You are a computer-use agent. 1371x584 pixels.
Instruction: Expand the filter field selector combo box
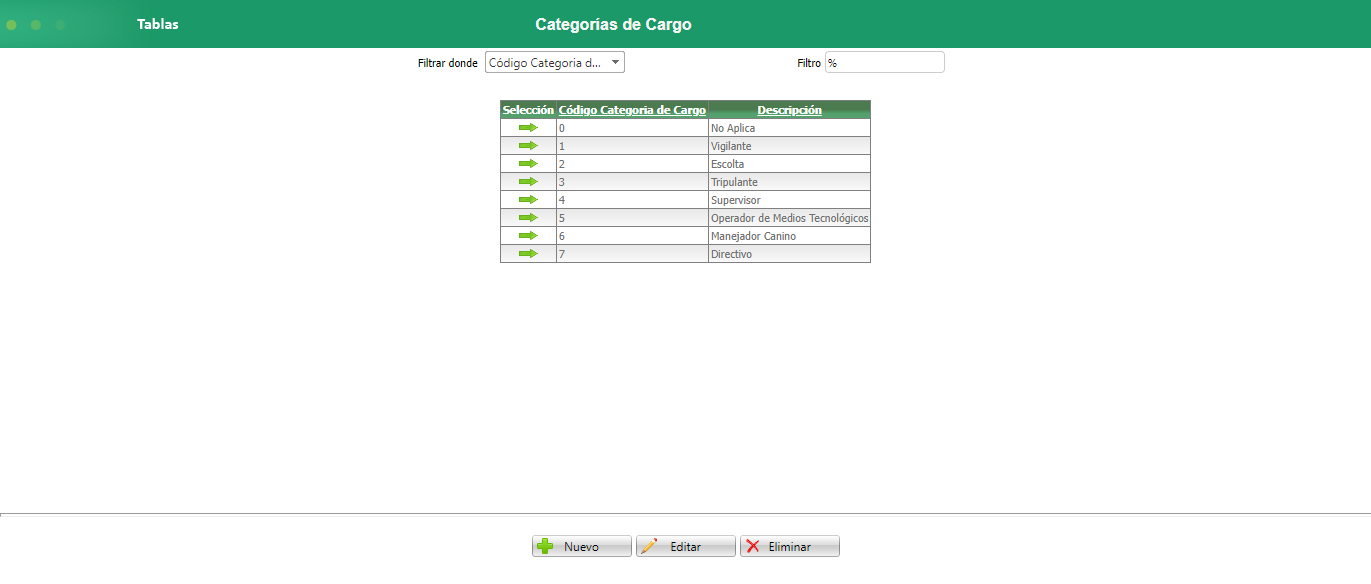[x=614, y=61]
